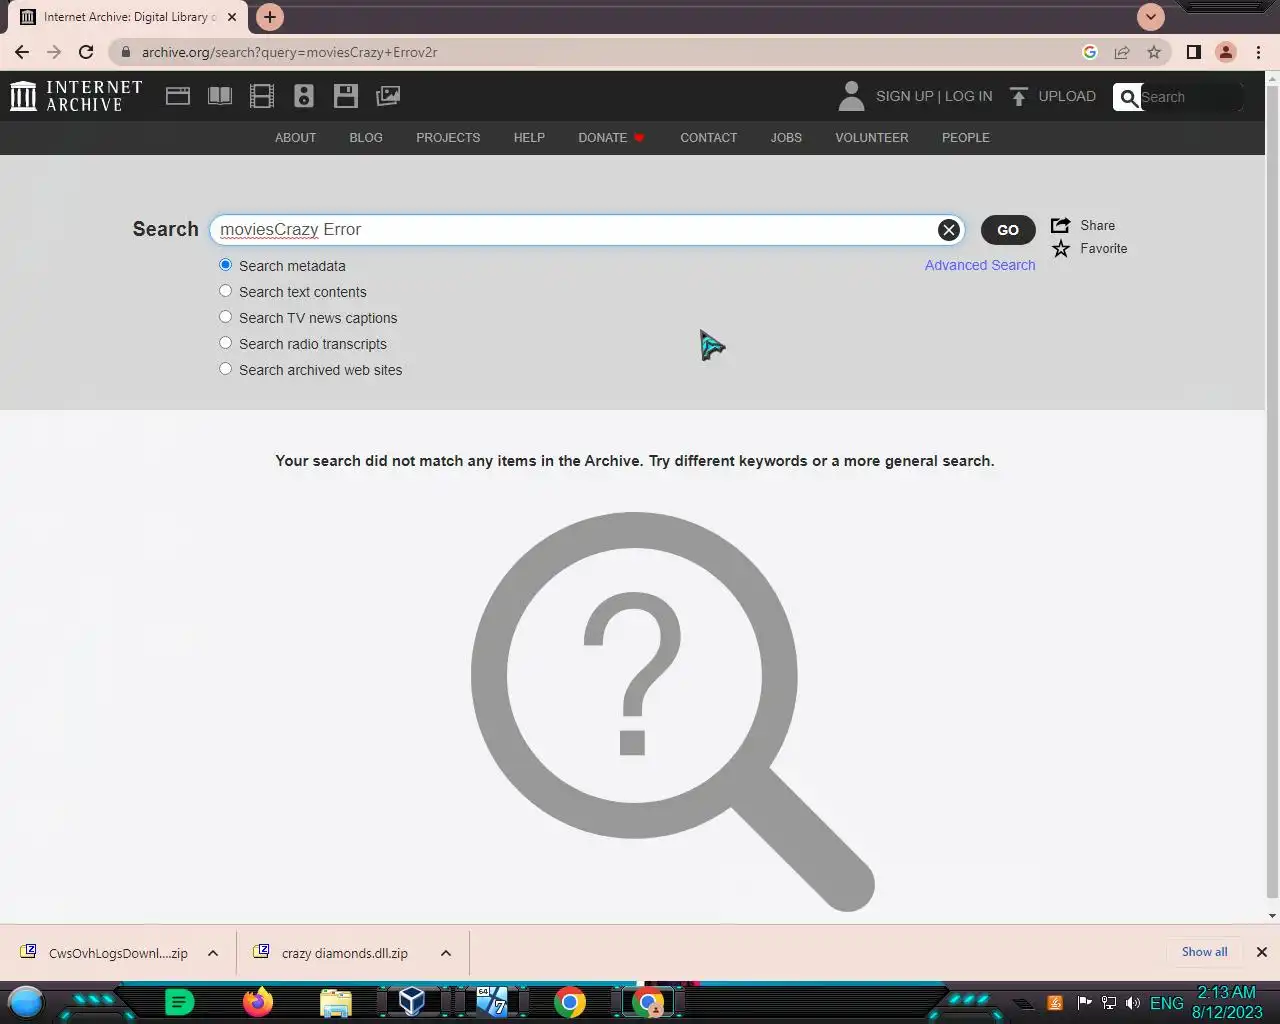The width and height of the screenshot is (1280, 1024).
Task: Click the ENG language indicator
Action: click(x=1166, y=1003)
